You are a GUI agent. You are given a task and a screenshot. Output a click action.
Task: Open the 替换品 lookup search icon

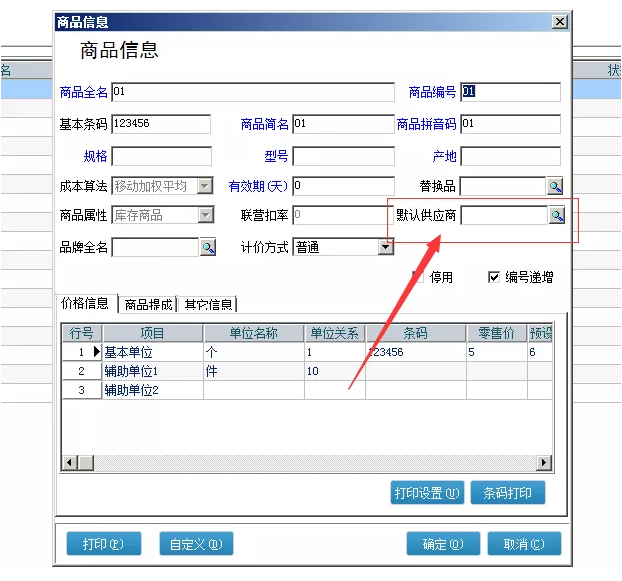[555, 186]
